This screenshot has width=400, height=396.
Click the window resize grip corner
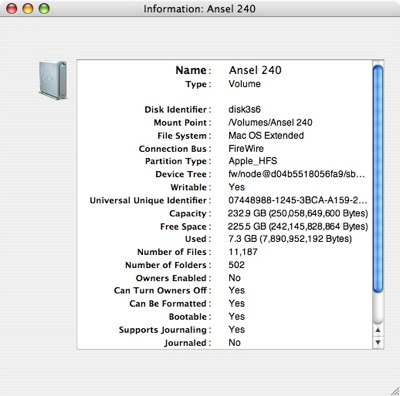(394, 390)
